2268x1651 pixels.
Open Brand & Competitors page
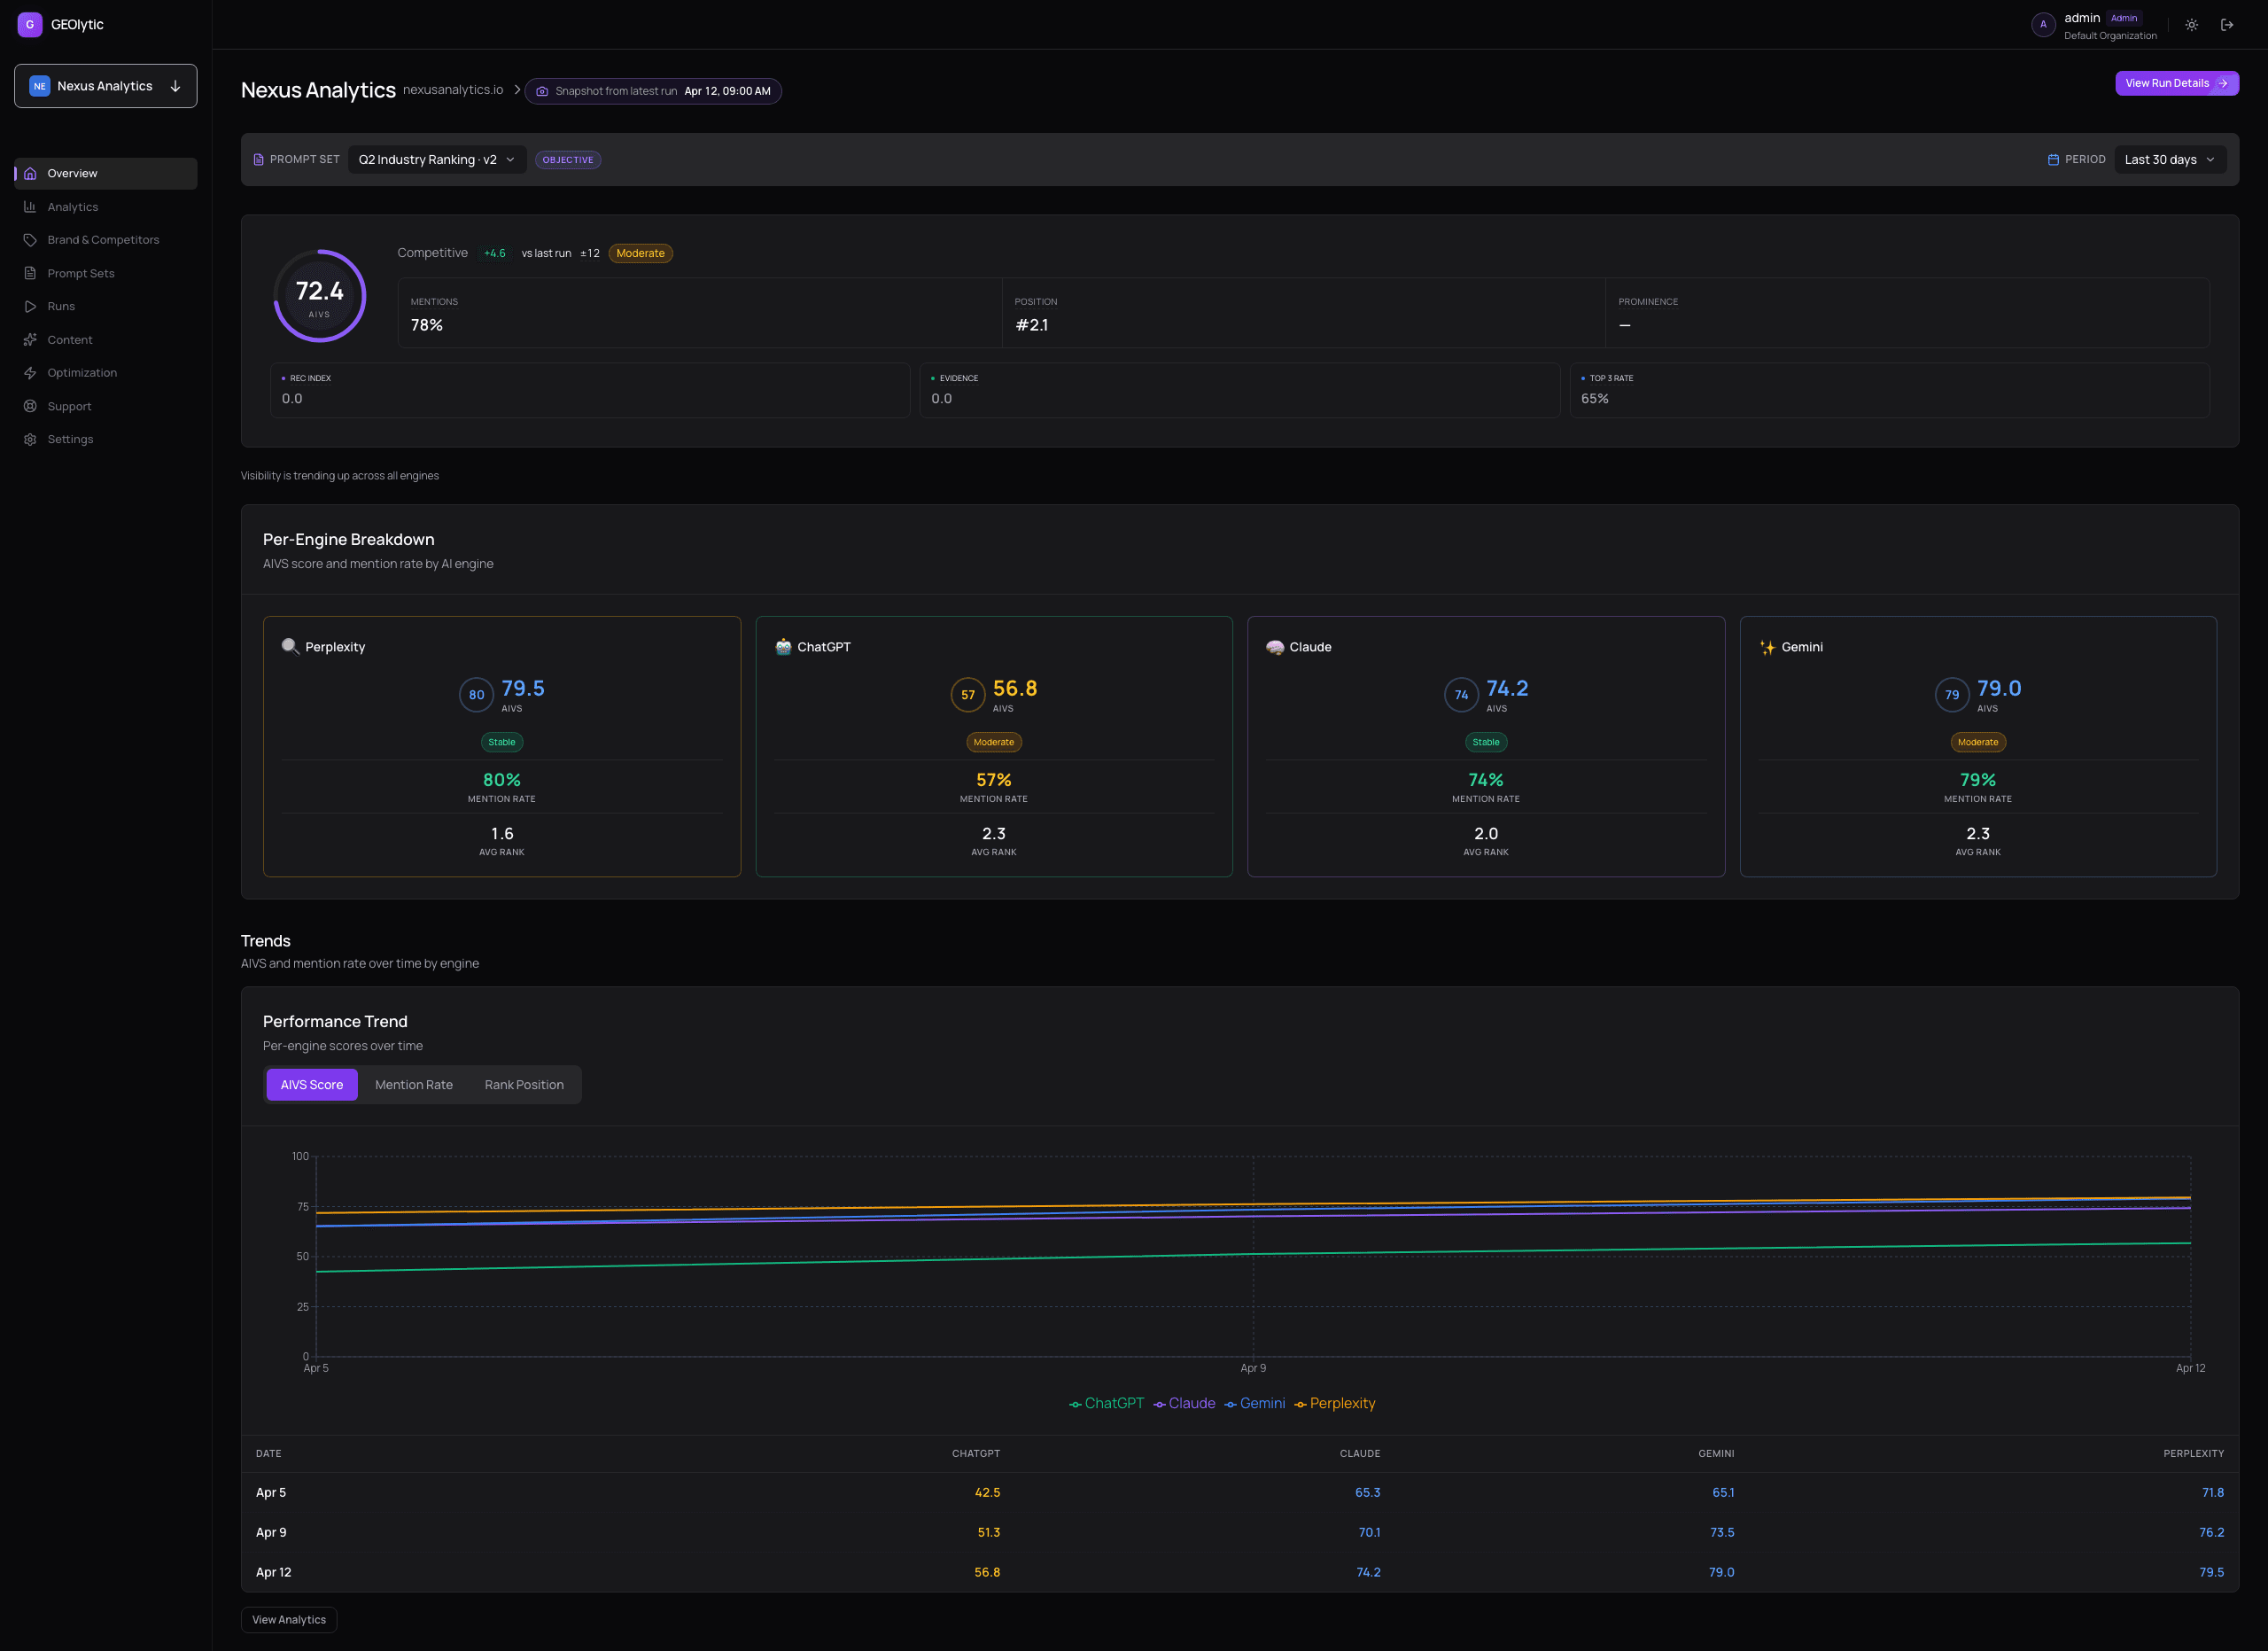[x=105, y=240]
